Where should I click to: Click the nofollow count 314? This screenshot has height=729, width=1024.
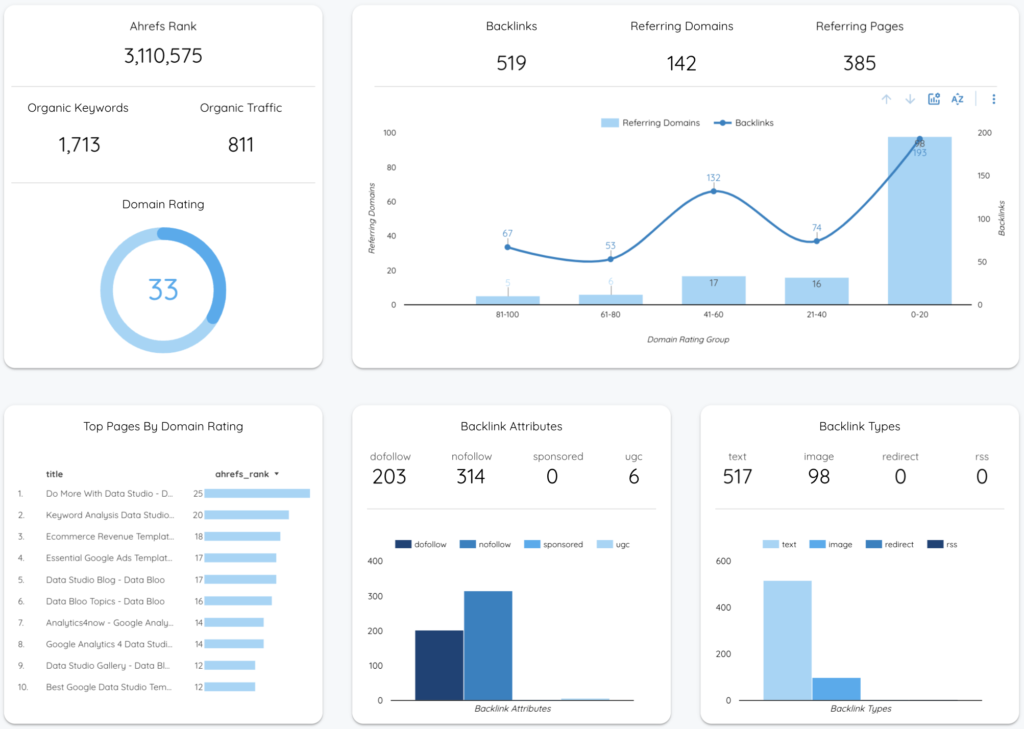point(471,477)
